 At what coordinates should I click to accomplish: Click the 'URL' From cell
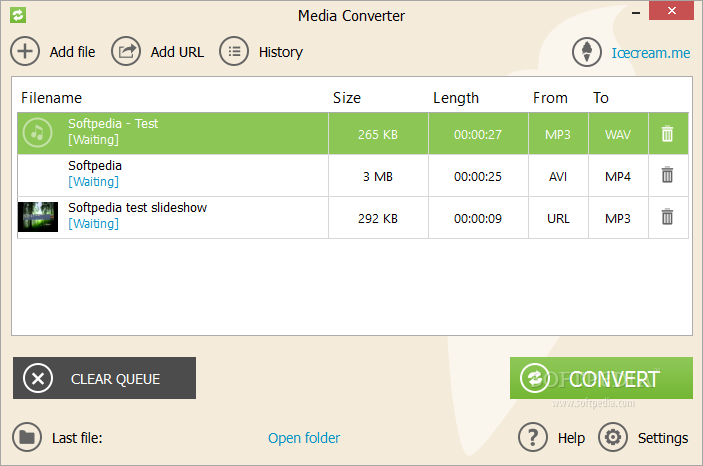558,218
